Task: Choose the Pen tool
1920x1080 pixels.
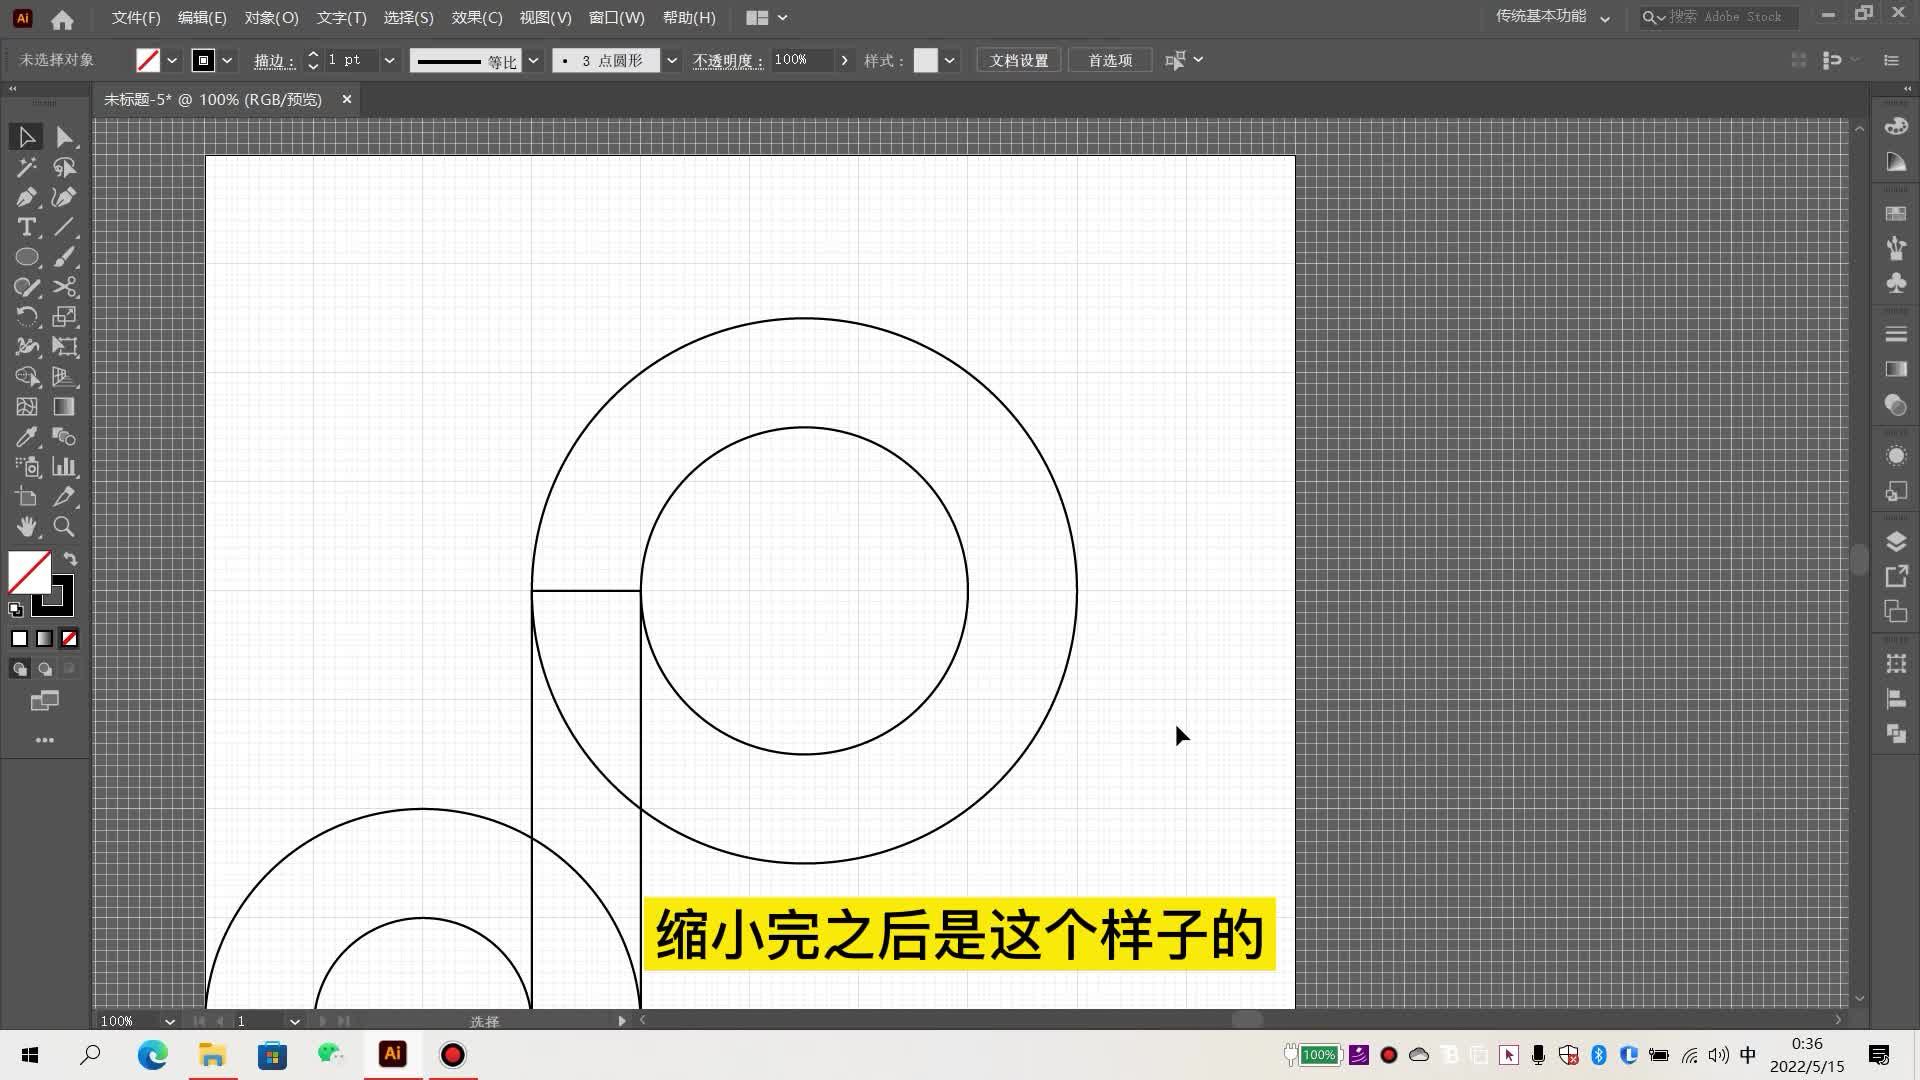Action: tap(27, 197)
